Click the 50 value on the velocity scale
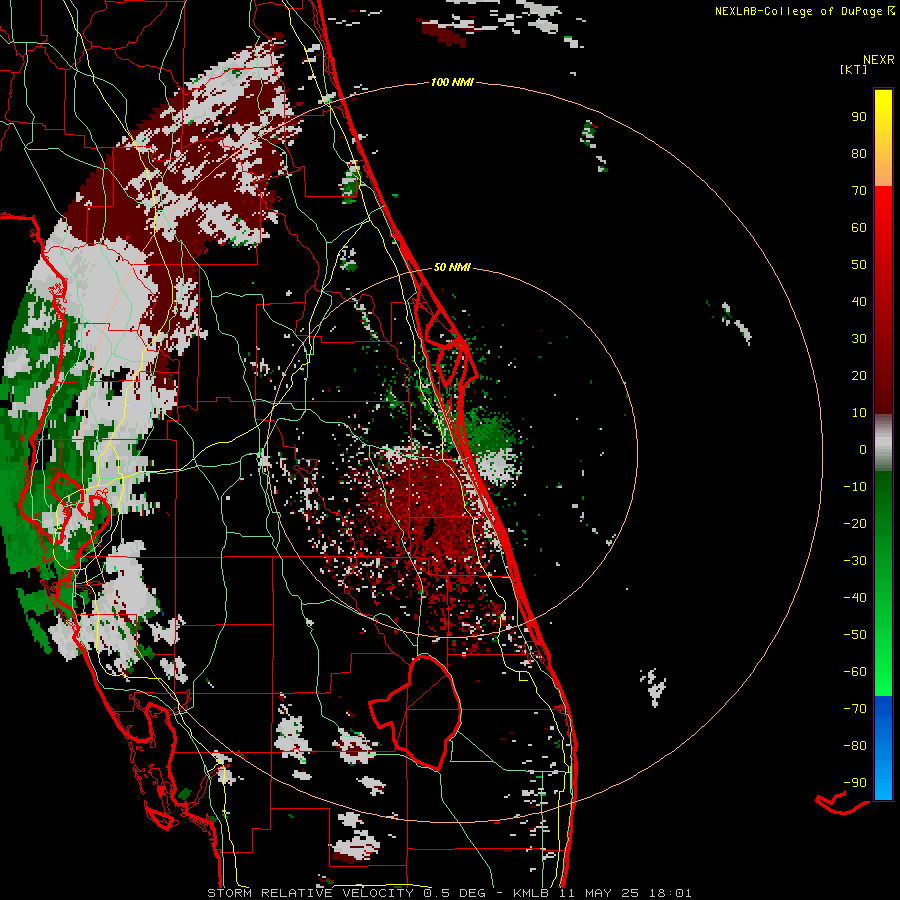900x900 pixels. pyautogui.click(x=859, y=265)
